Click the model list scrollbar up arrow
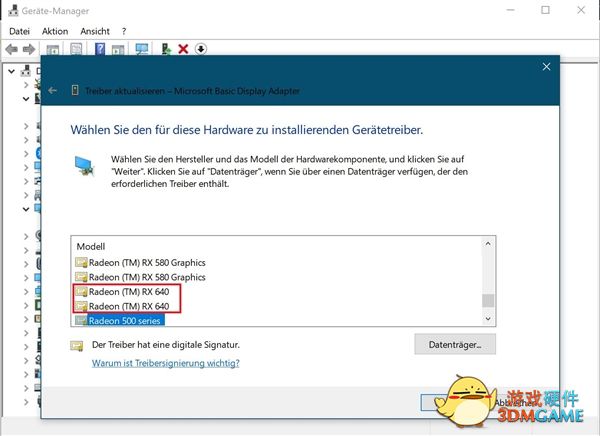 488,244
